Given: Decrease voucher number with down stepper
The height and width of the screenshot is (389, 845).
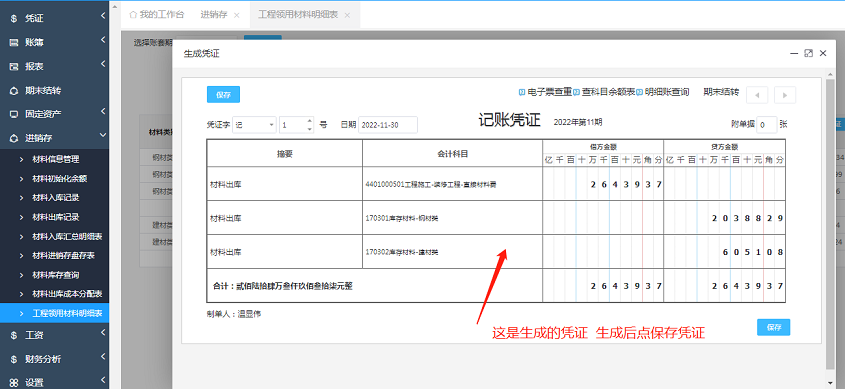Looking at the screenshot, I should [309, 129].
